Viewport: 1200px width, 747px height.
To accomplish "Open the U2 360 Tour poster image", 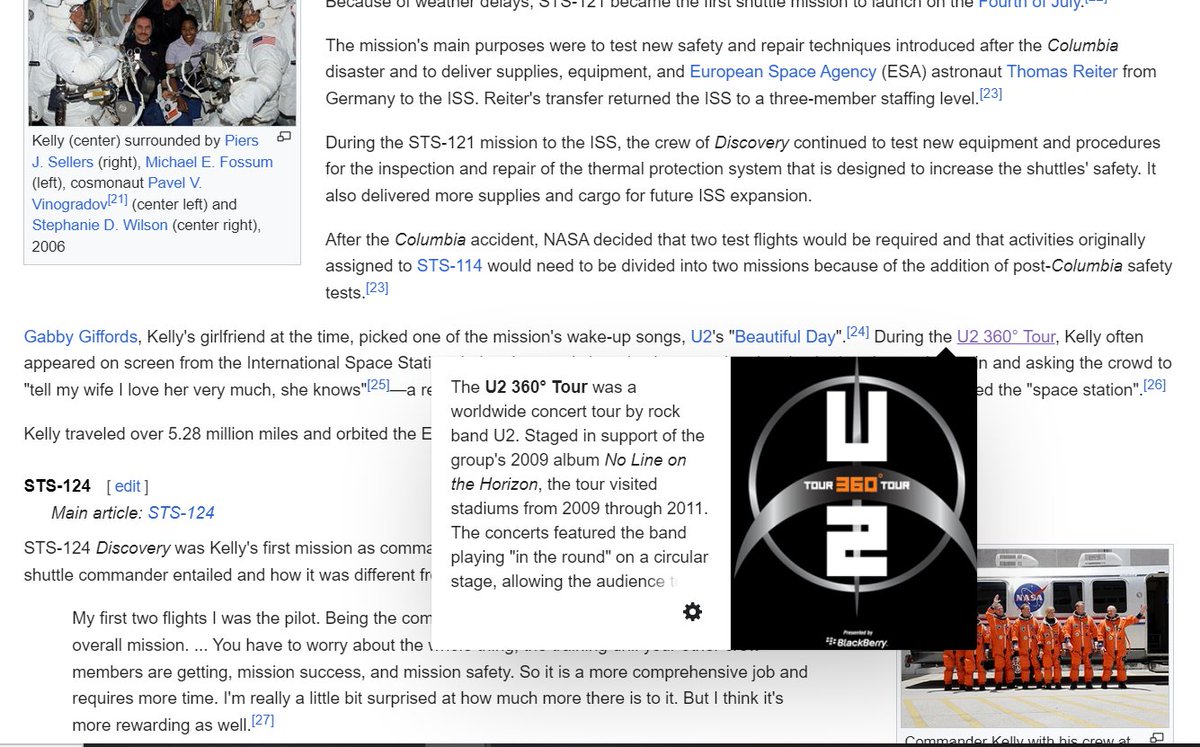I will [x=854, y=503].
